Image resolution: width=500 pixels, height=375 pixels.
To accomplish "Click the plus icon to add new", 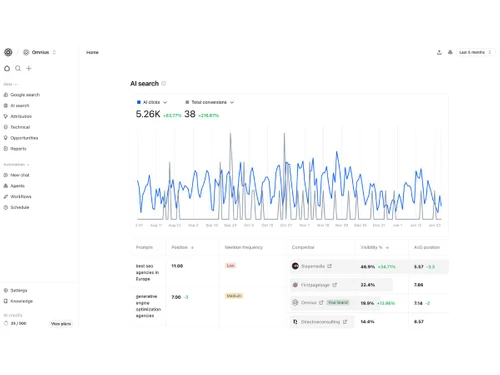I will point(29,68).
